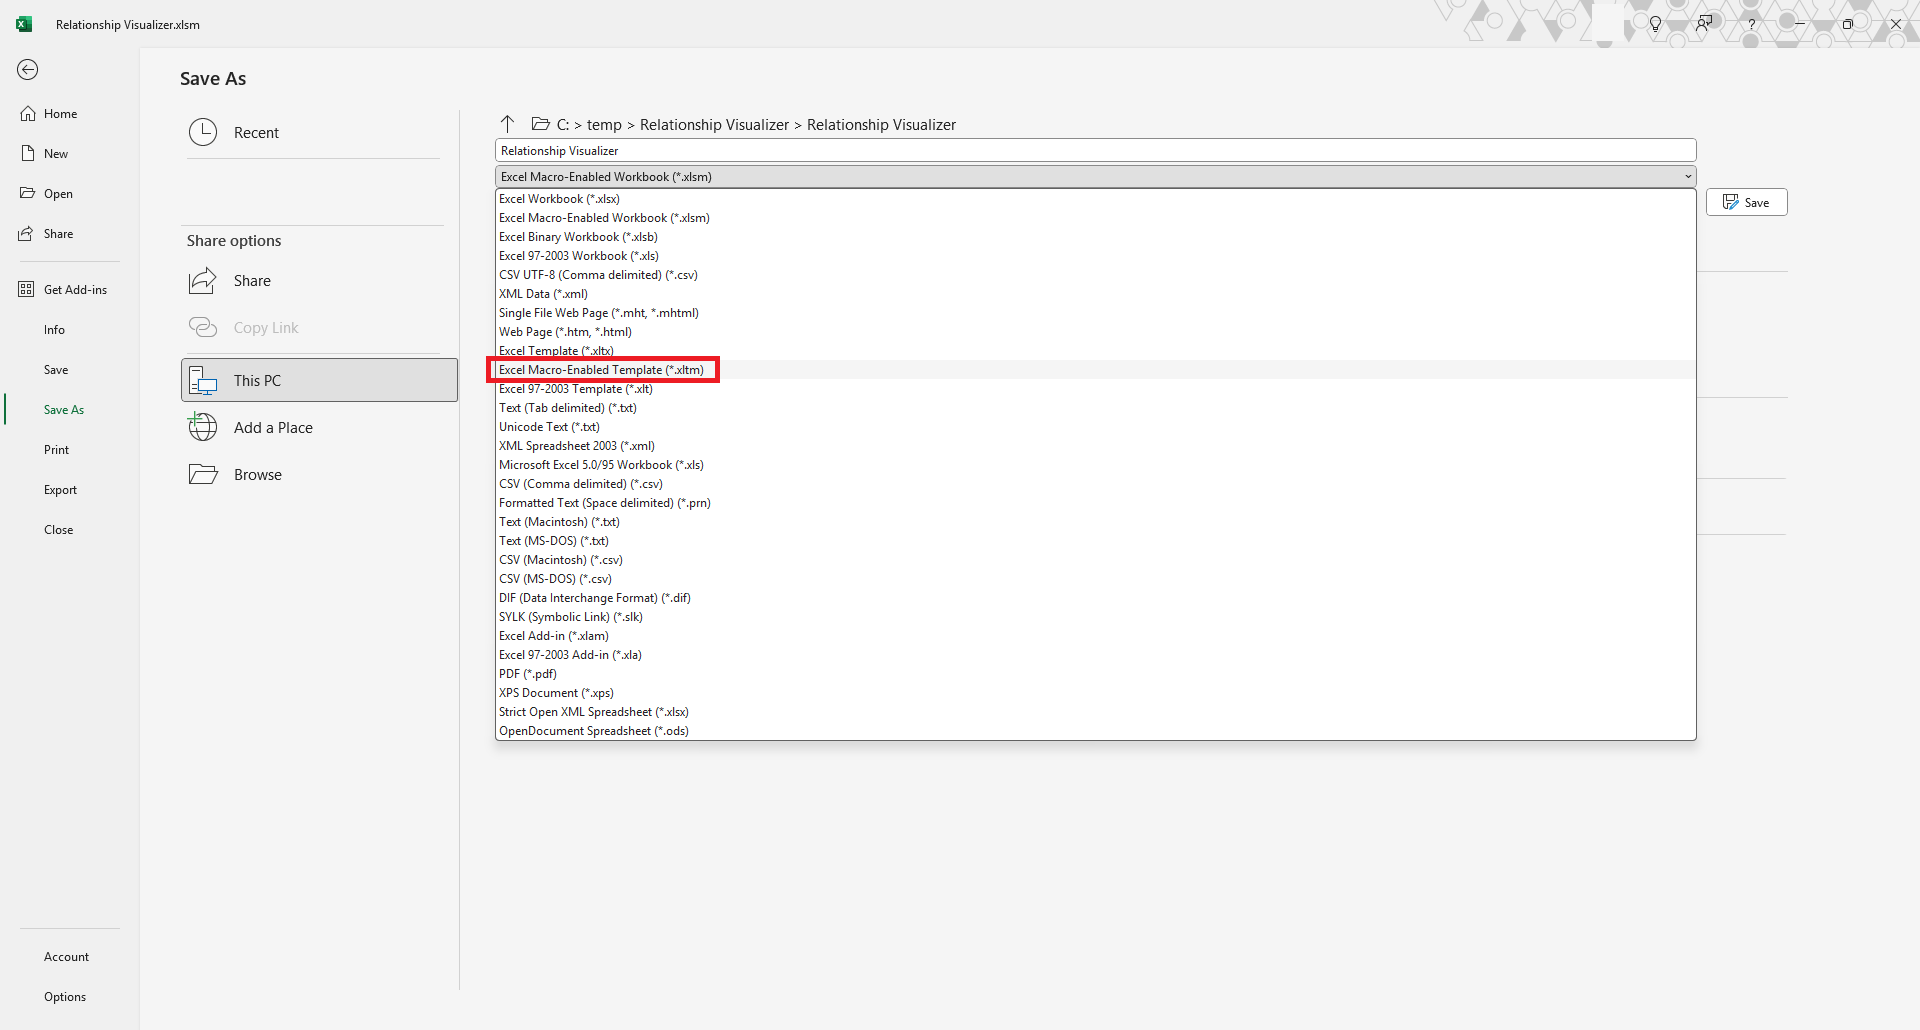Viewport: 1920px width, 1030px height.
Task: Collapse the file type dropdown
Action: [1688, 177]
